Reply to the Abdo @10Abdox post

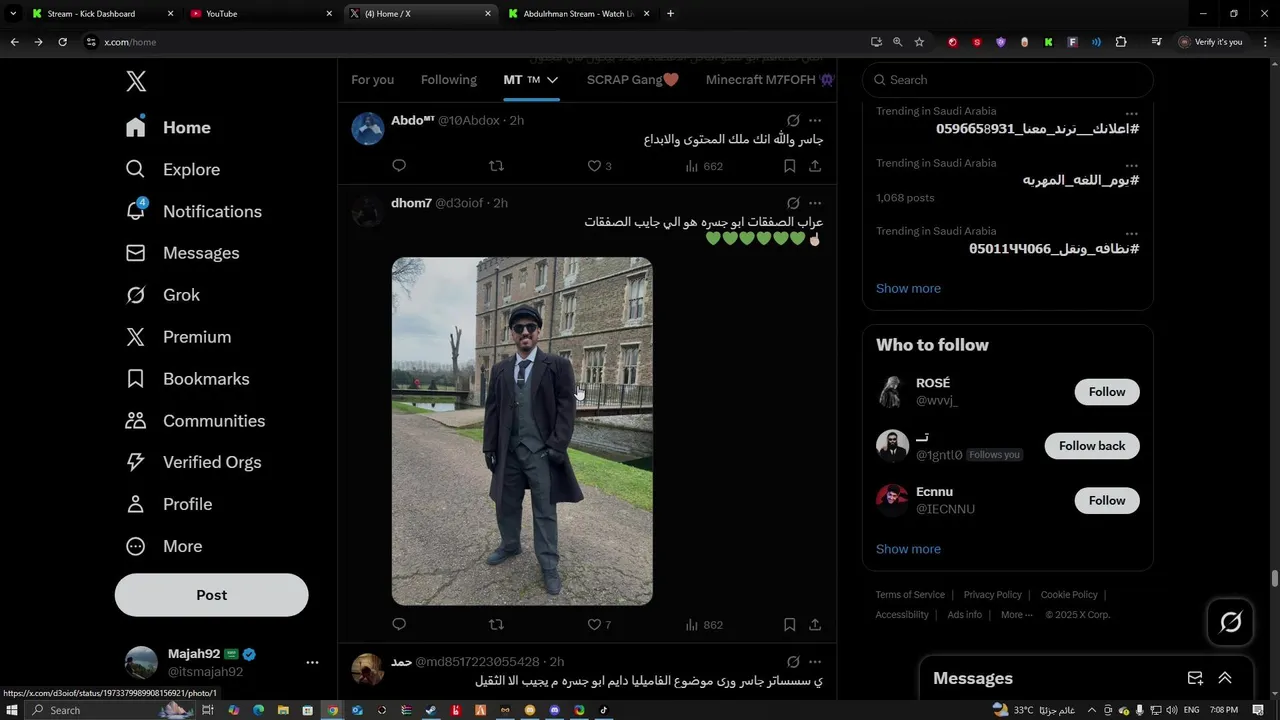tap(399, 166)
